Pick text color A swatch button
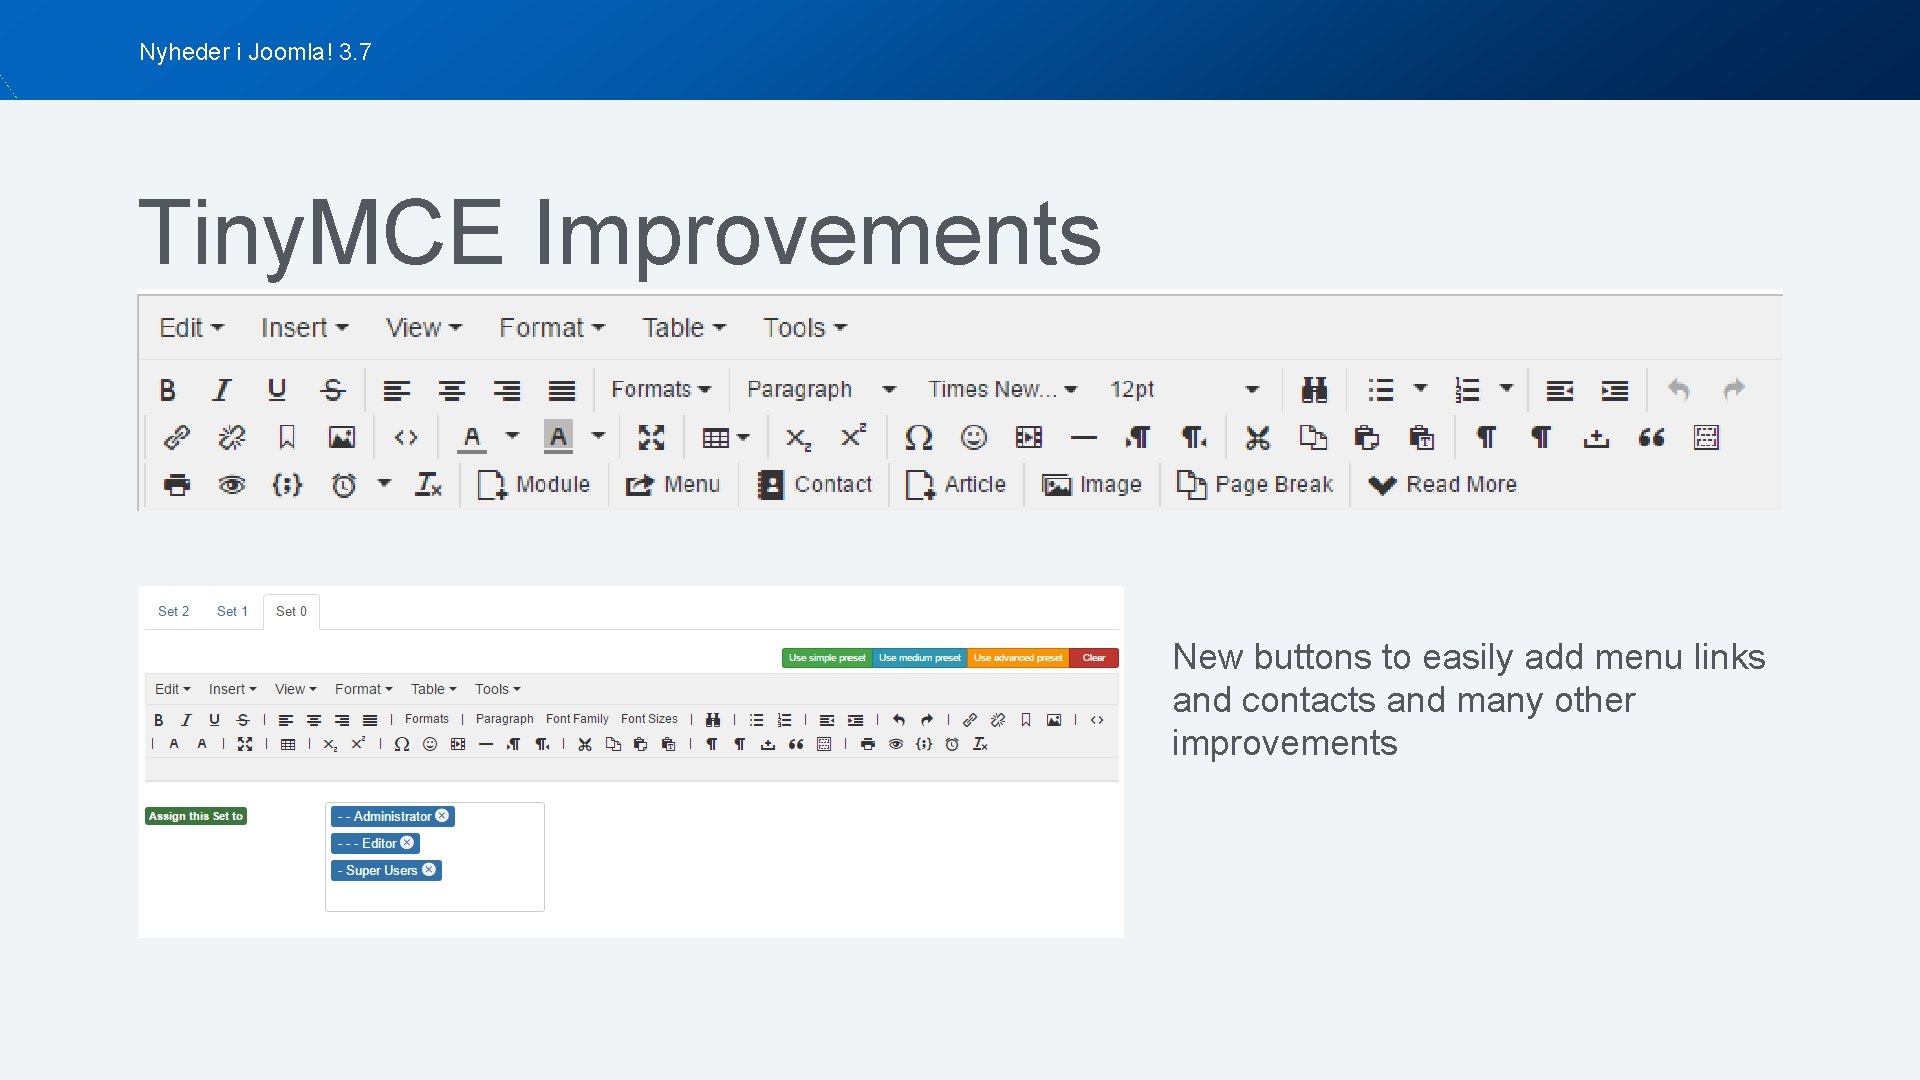Image resolution: width=1920 pixels, height=1080 pixels. coord(472,437)
